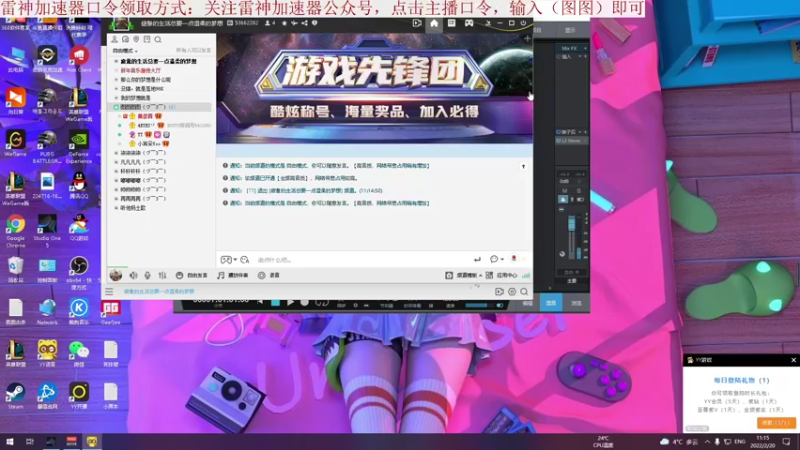Launch GeForce Experience desktop shortcut
This screenshot has height=450, width=800.
click(79, 147)
